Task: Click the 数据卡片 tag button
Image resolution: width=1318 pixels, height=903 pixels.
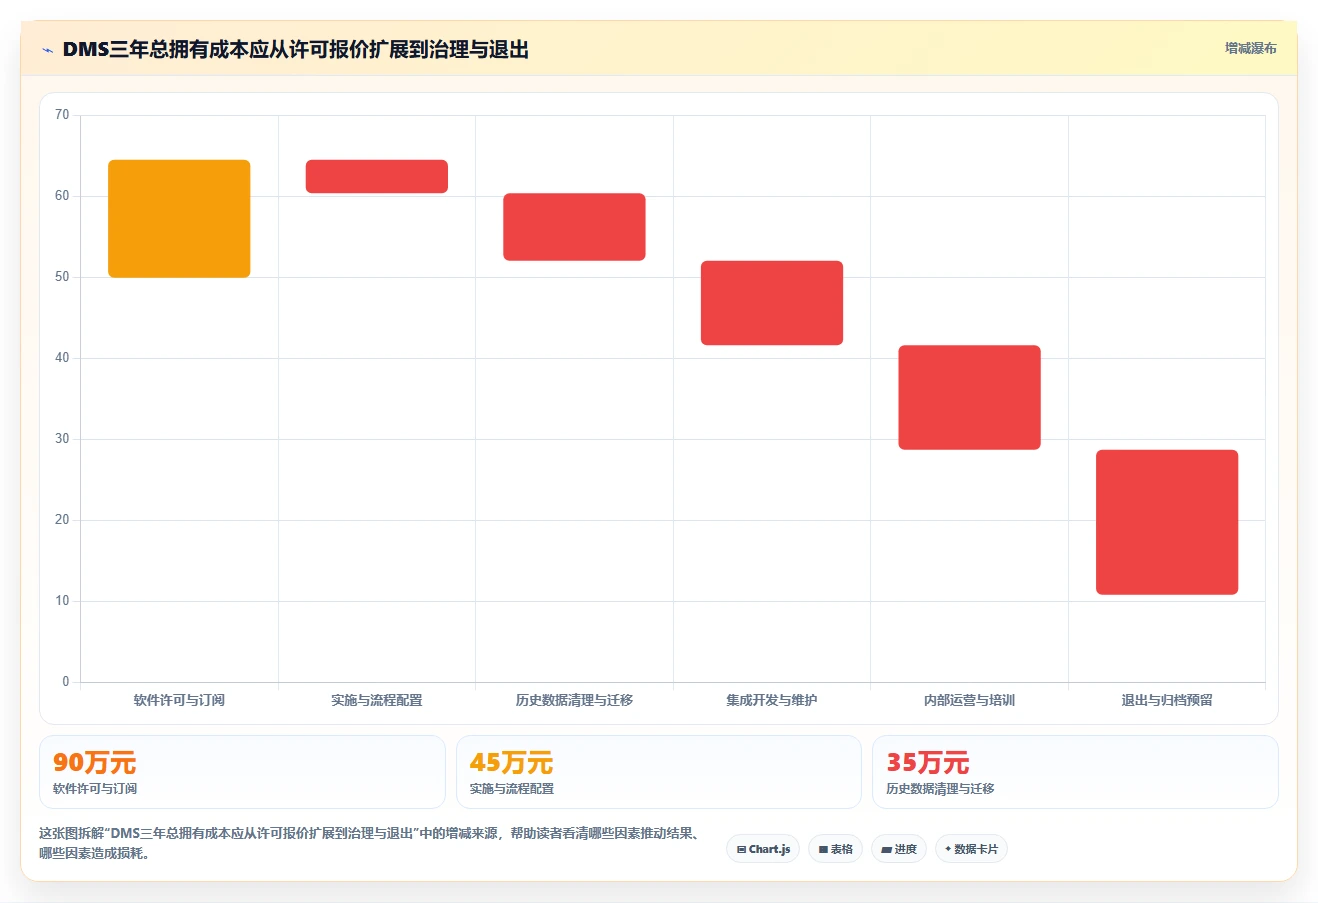Action: pos(971,849)
